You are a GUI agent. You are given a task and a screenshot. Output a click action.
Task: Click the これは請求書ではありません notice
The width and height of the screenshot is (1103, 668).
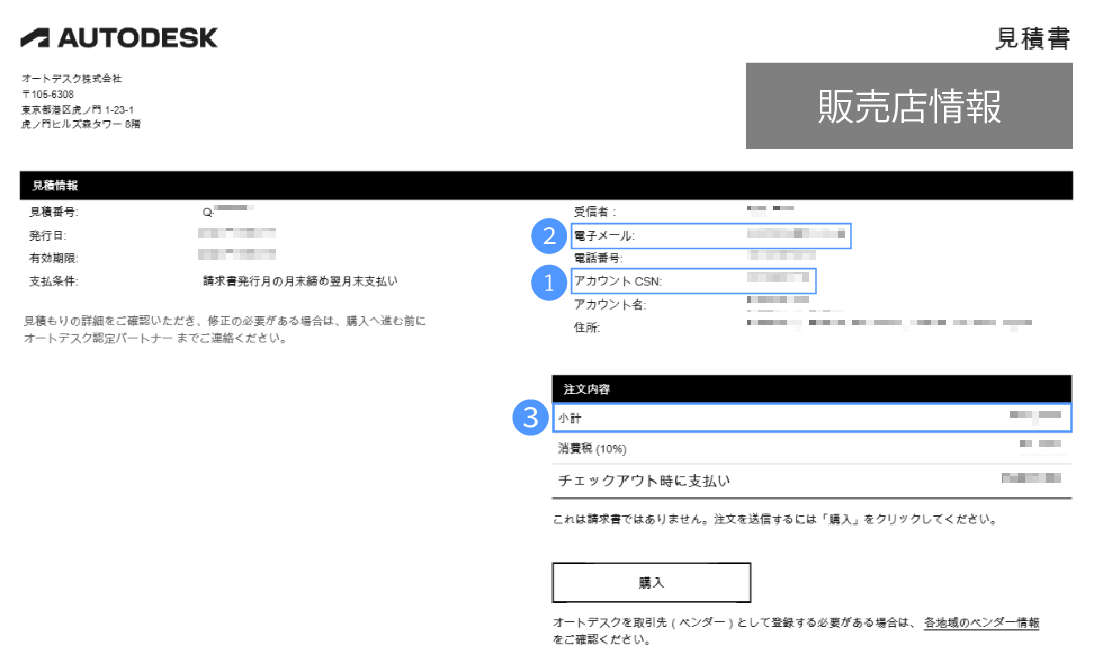[775, 519]
